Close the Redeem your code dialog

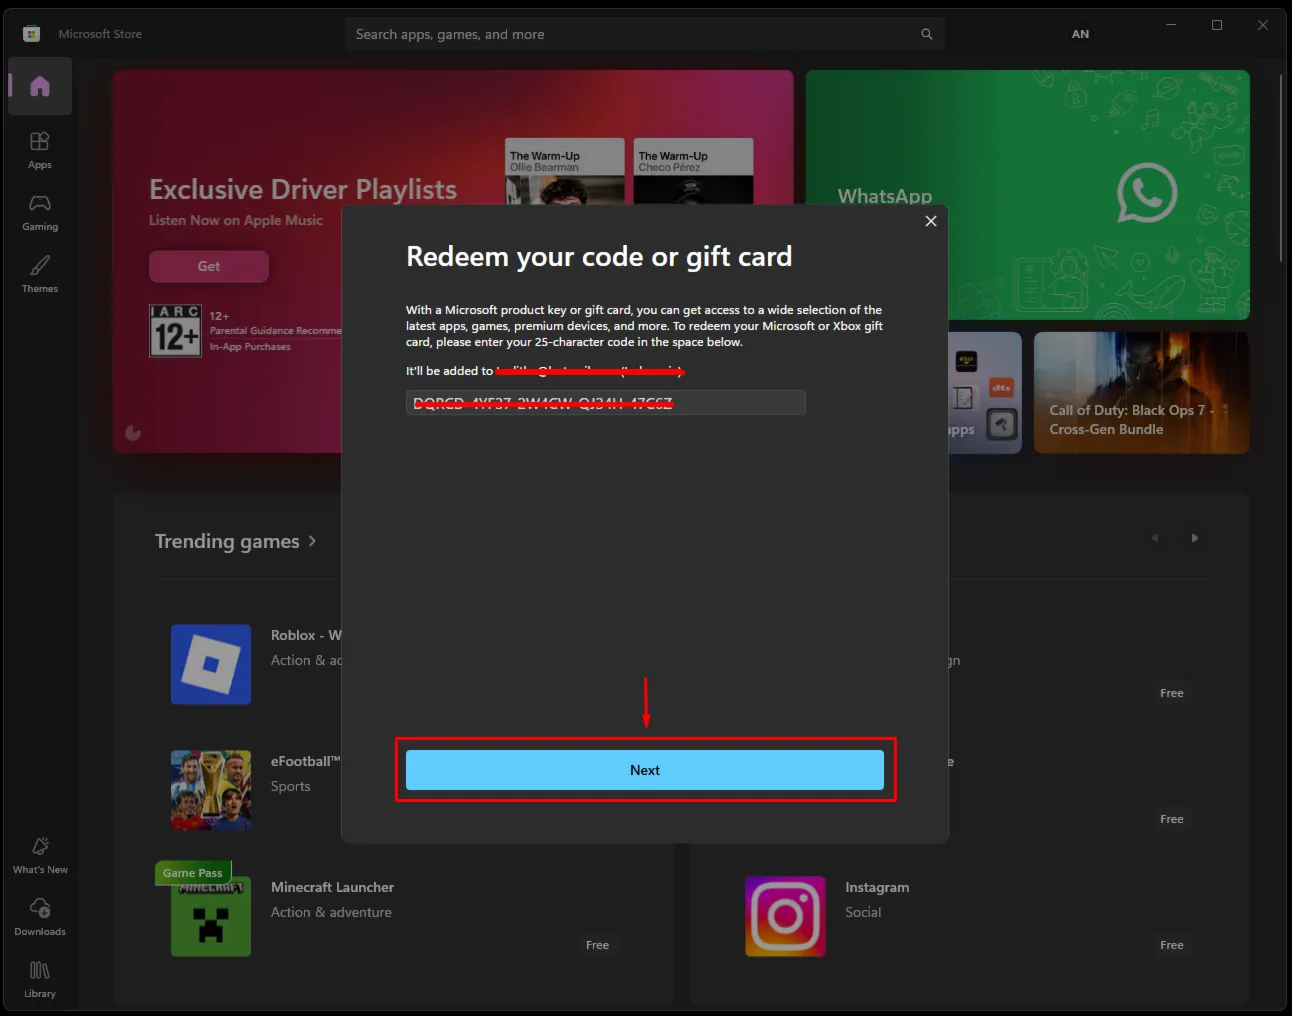click(931, 221)
